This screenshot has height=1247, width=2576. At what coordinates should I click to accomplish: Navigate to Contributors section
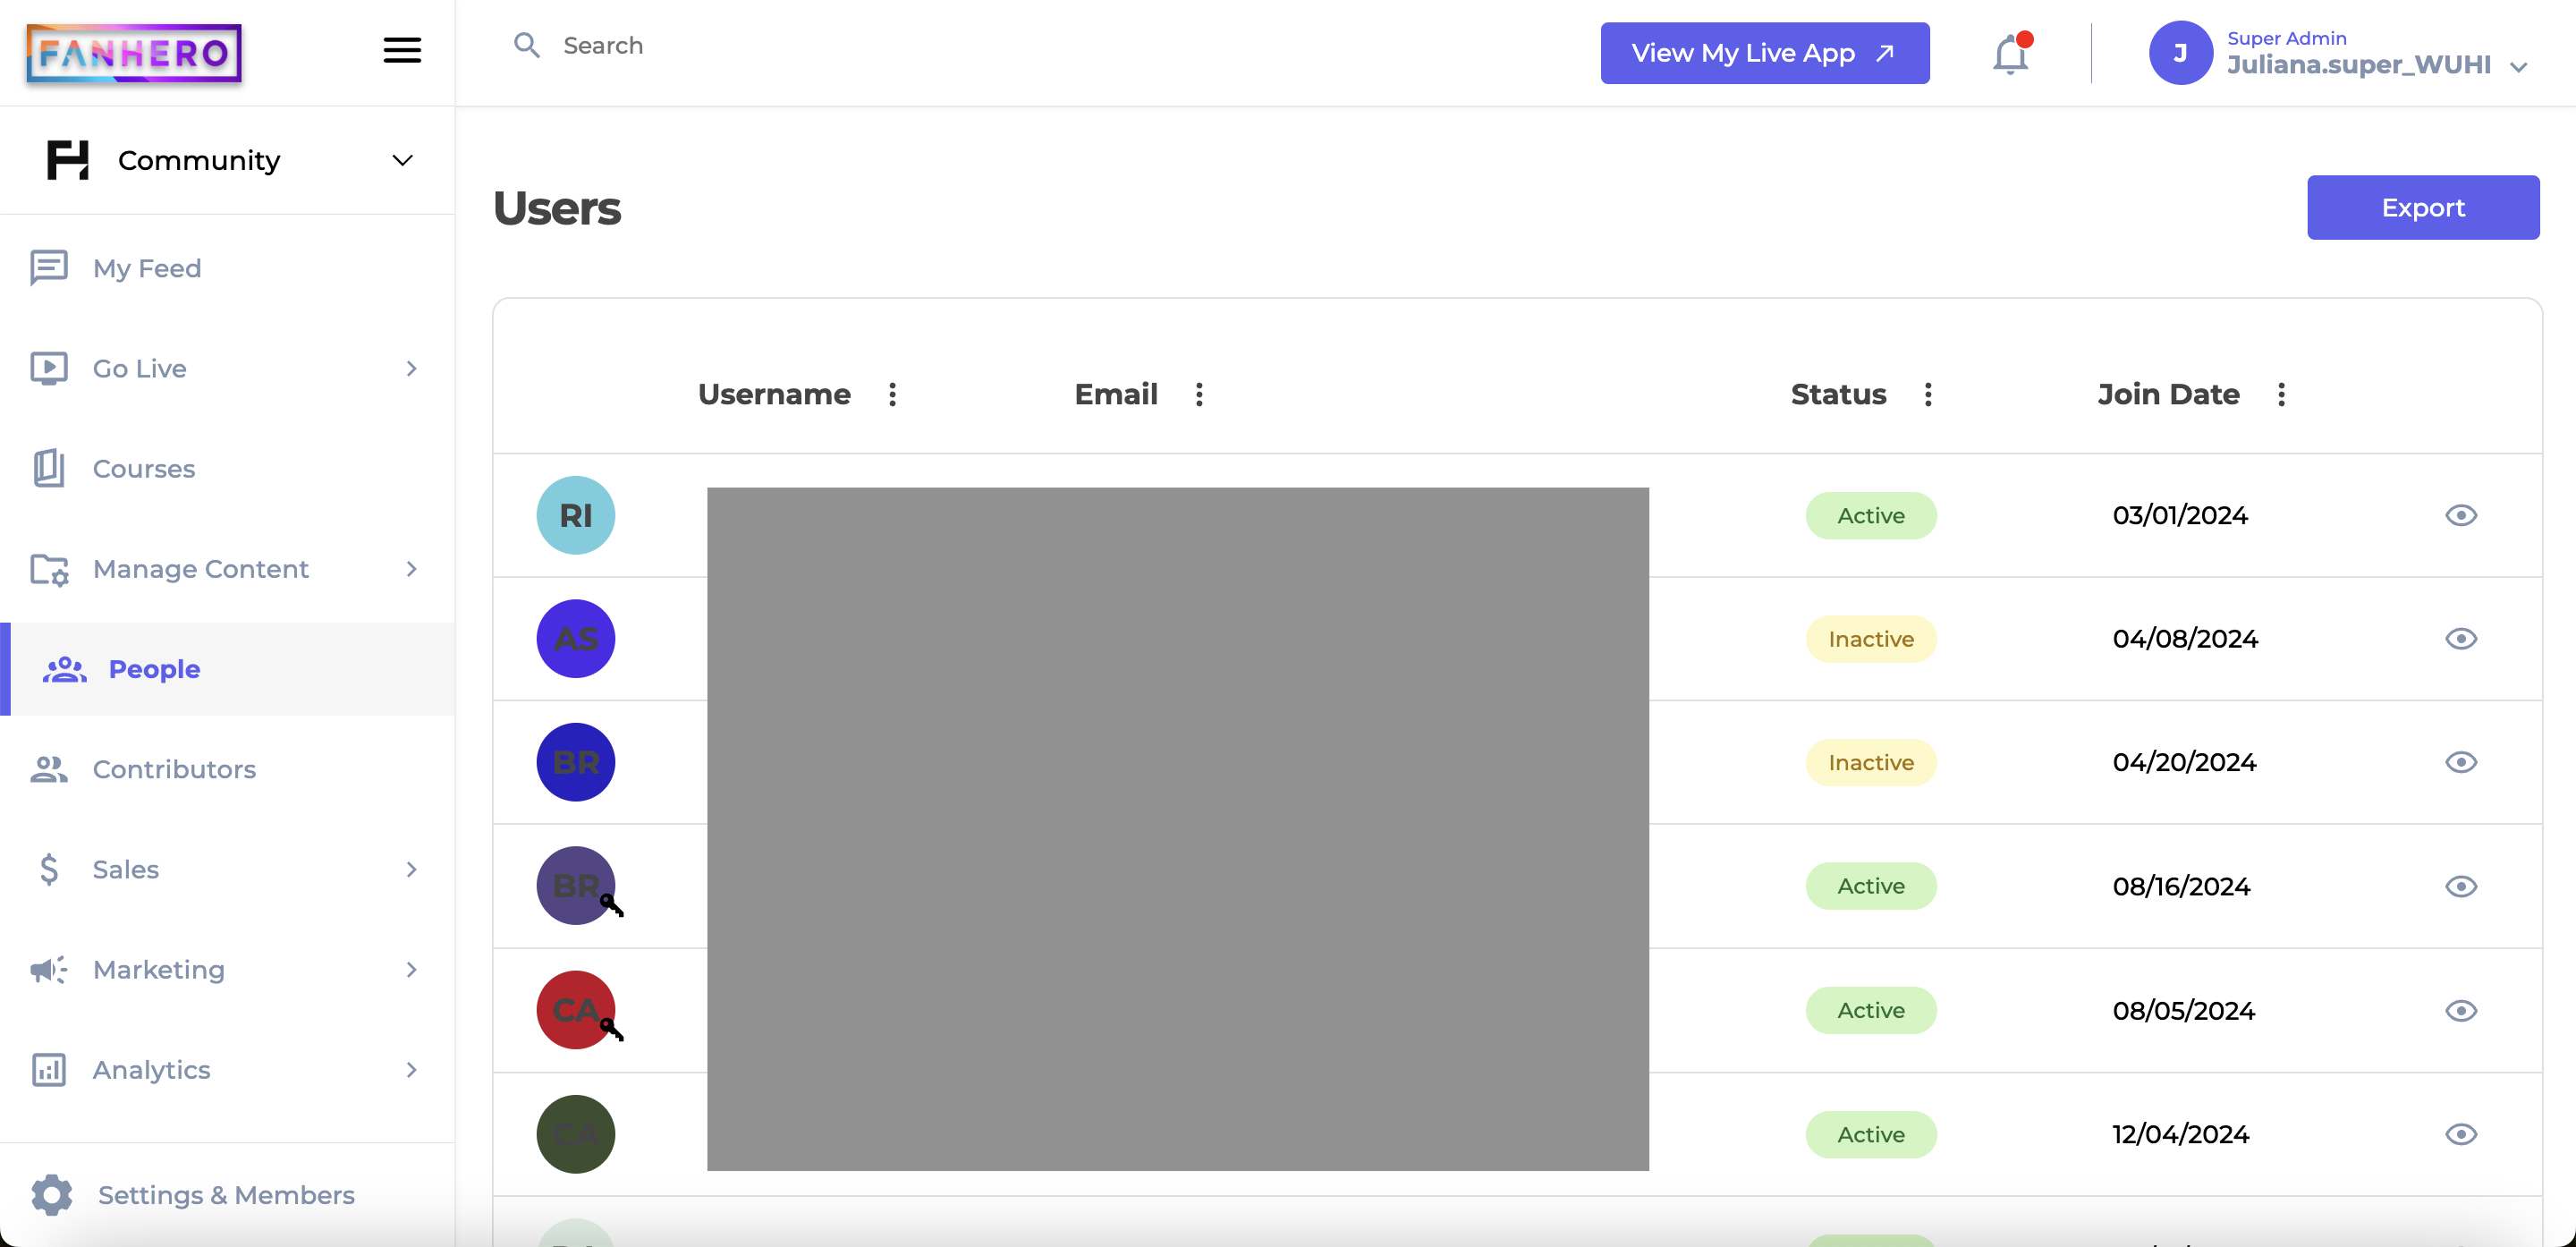pyautogui.click(x=174, y=769)
